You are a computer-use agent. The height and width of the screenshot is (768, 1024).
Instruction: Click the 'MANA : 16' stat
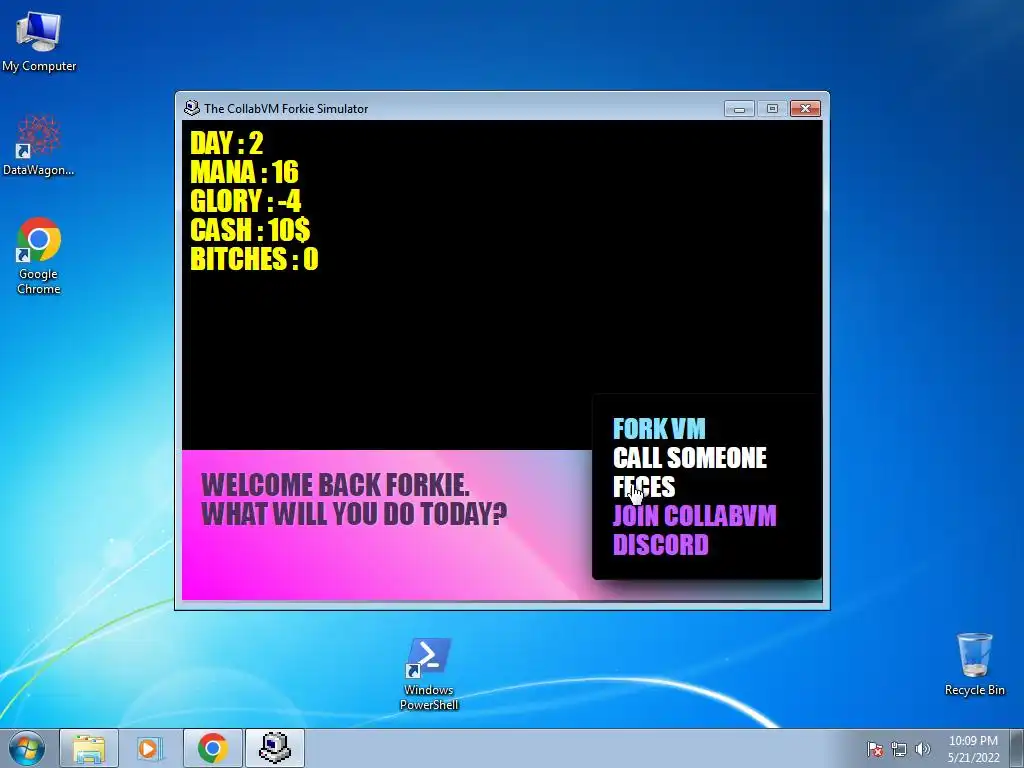(244, 172)
